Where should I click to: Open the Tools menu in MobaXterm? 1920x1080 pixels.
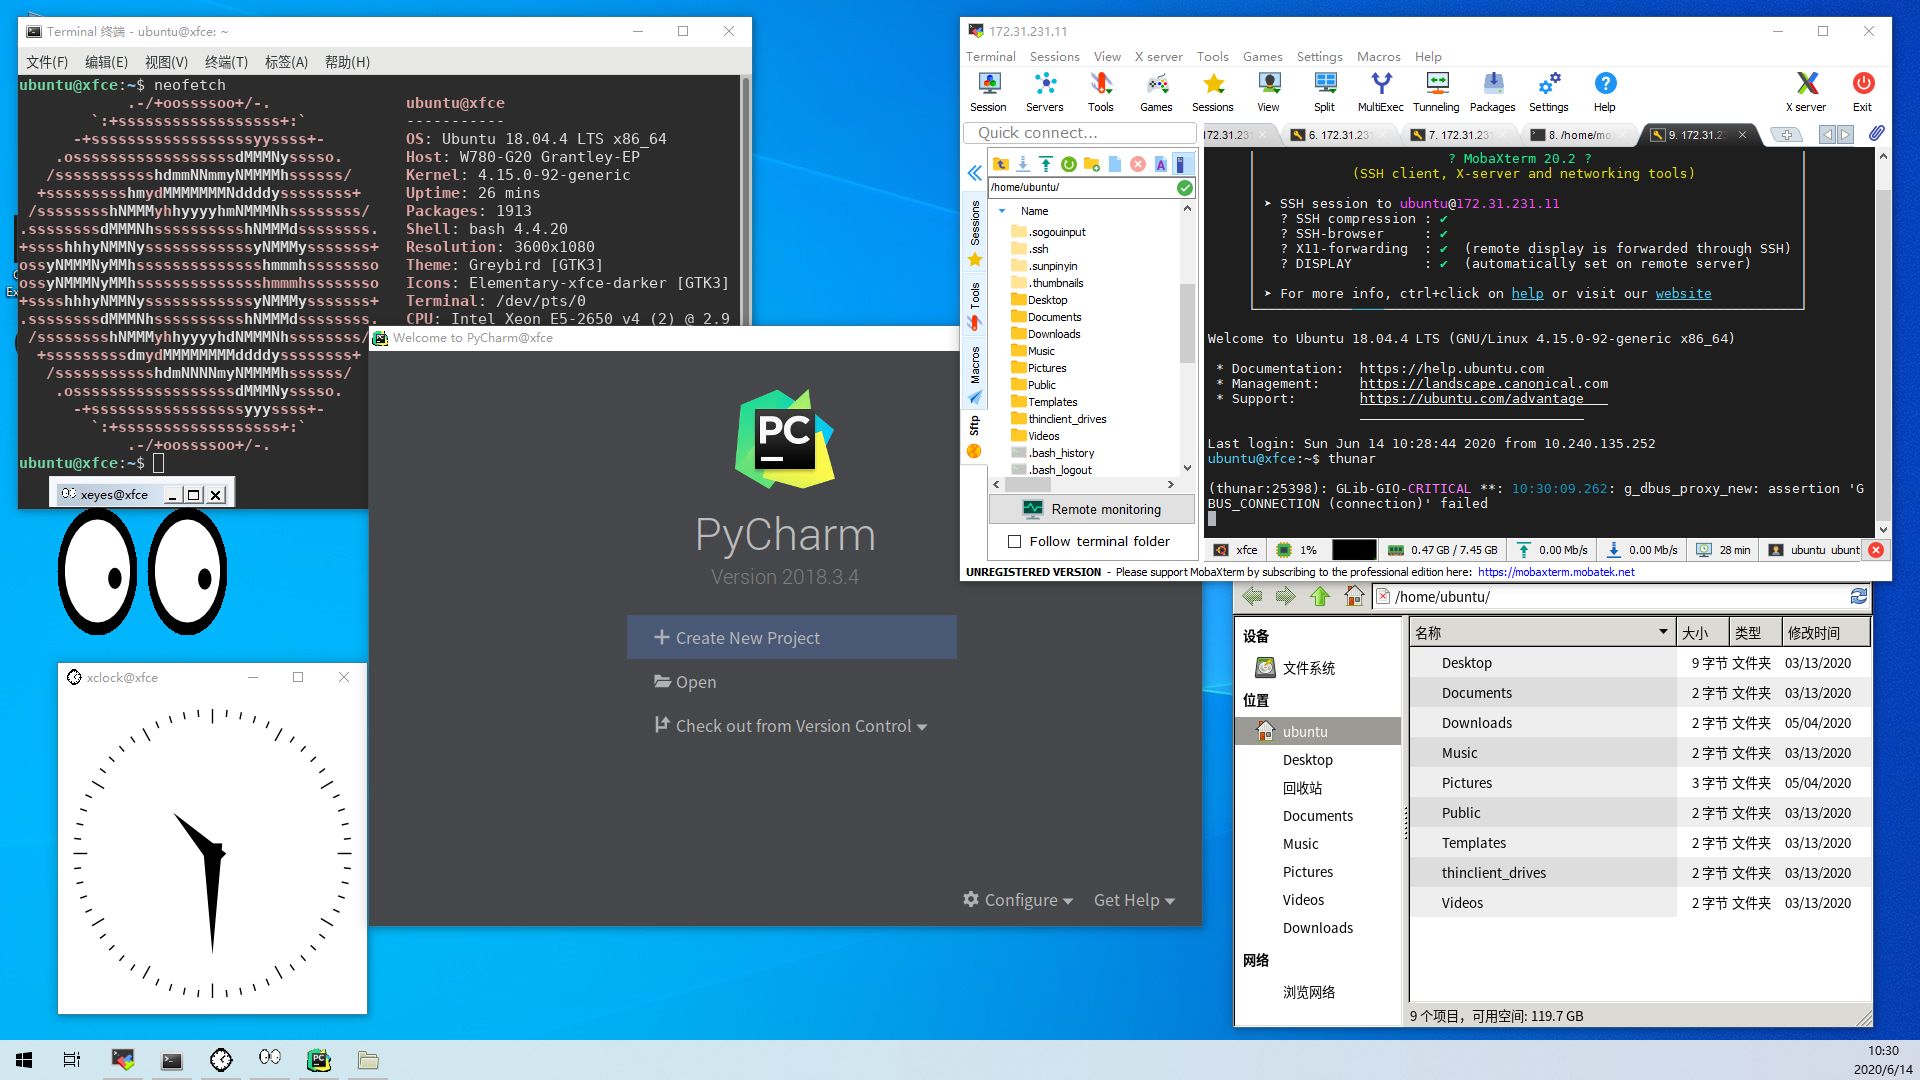click(1209, 55)
